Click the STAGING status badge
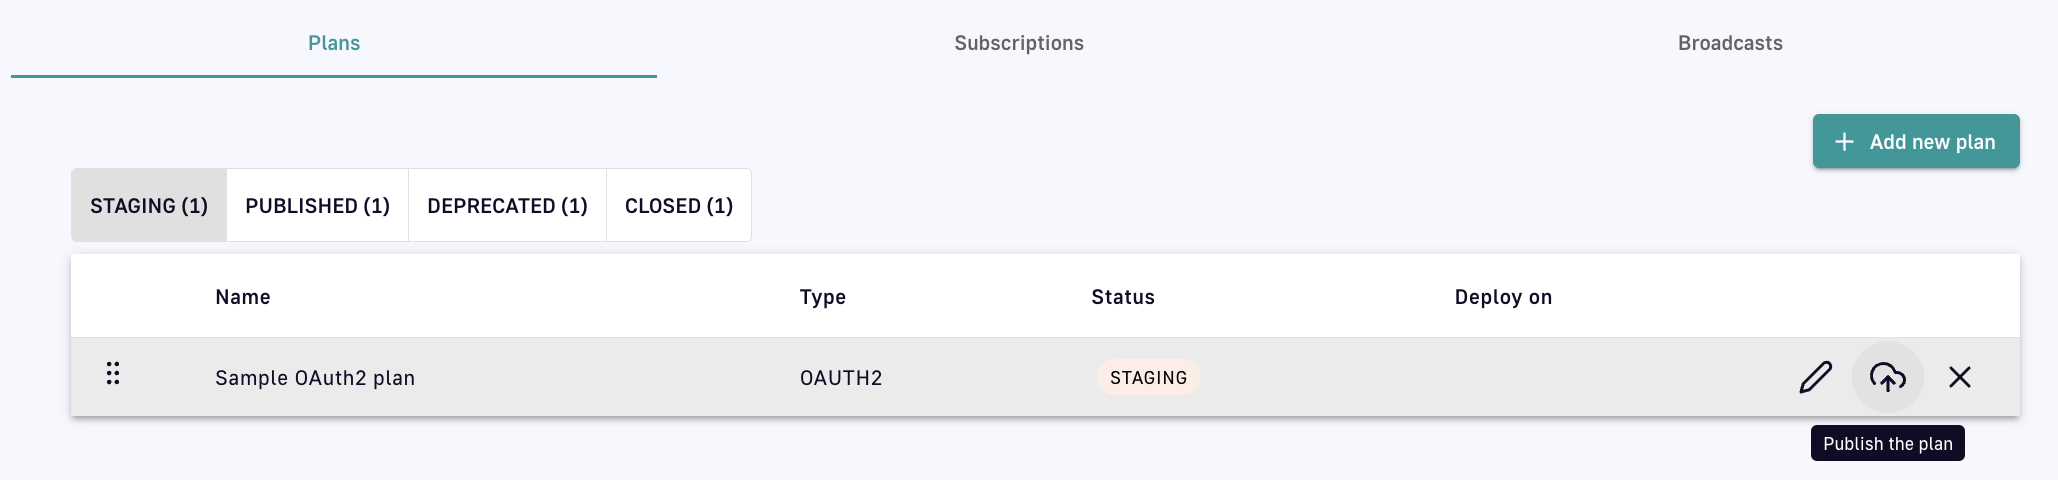2058x480 pixels. pyautogui.click(x=1148, y=377)
